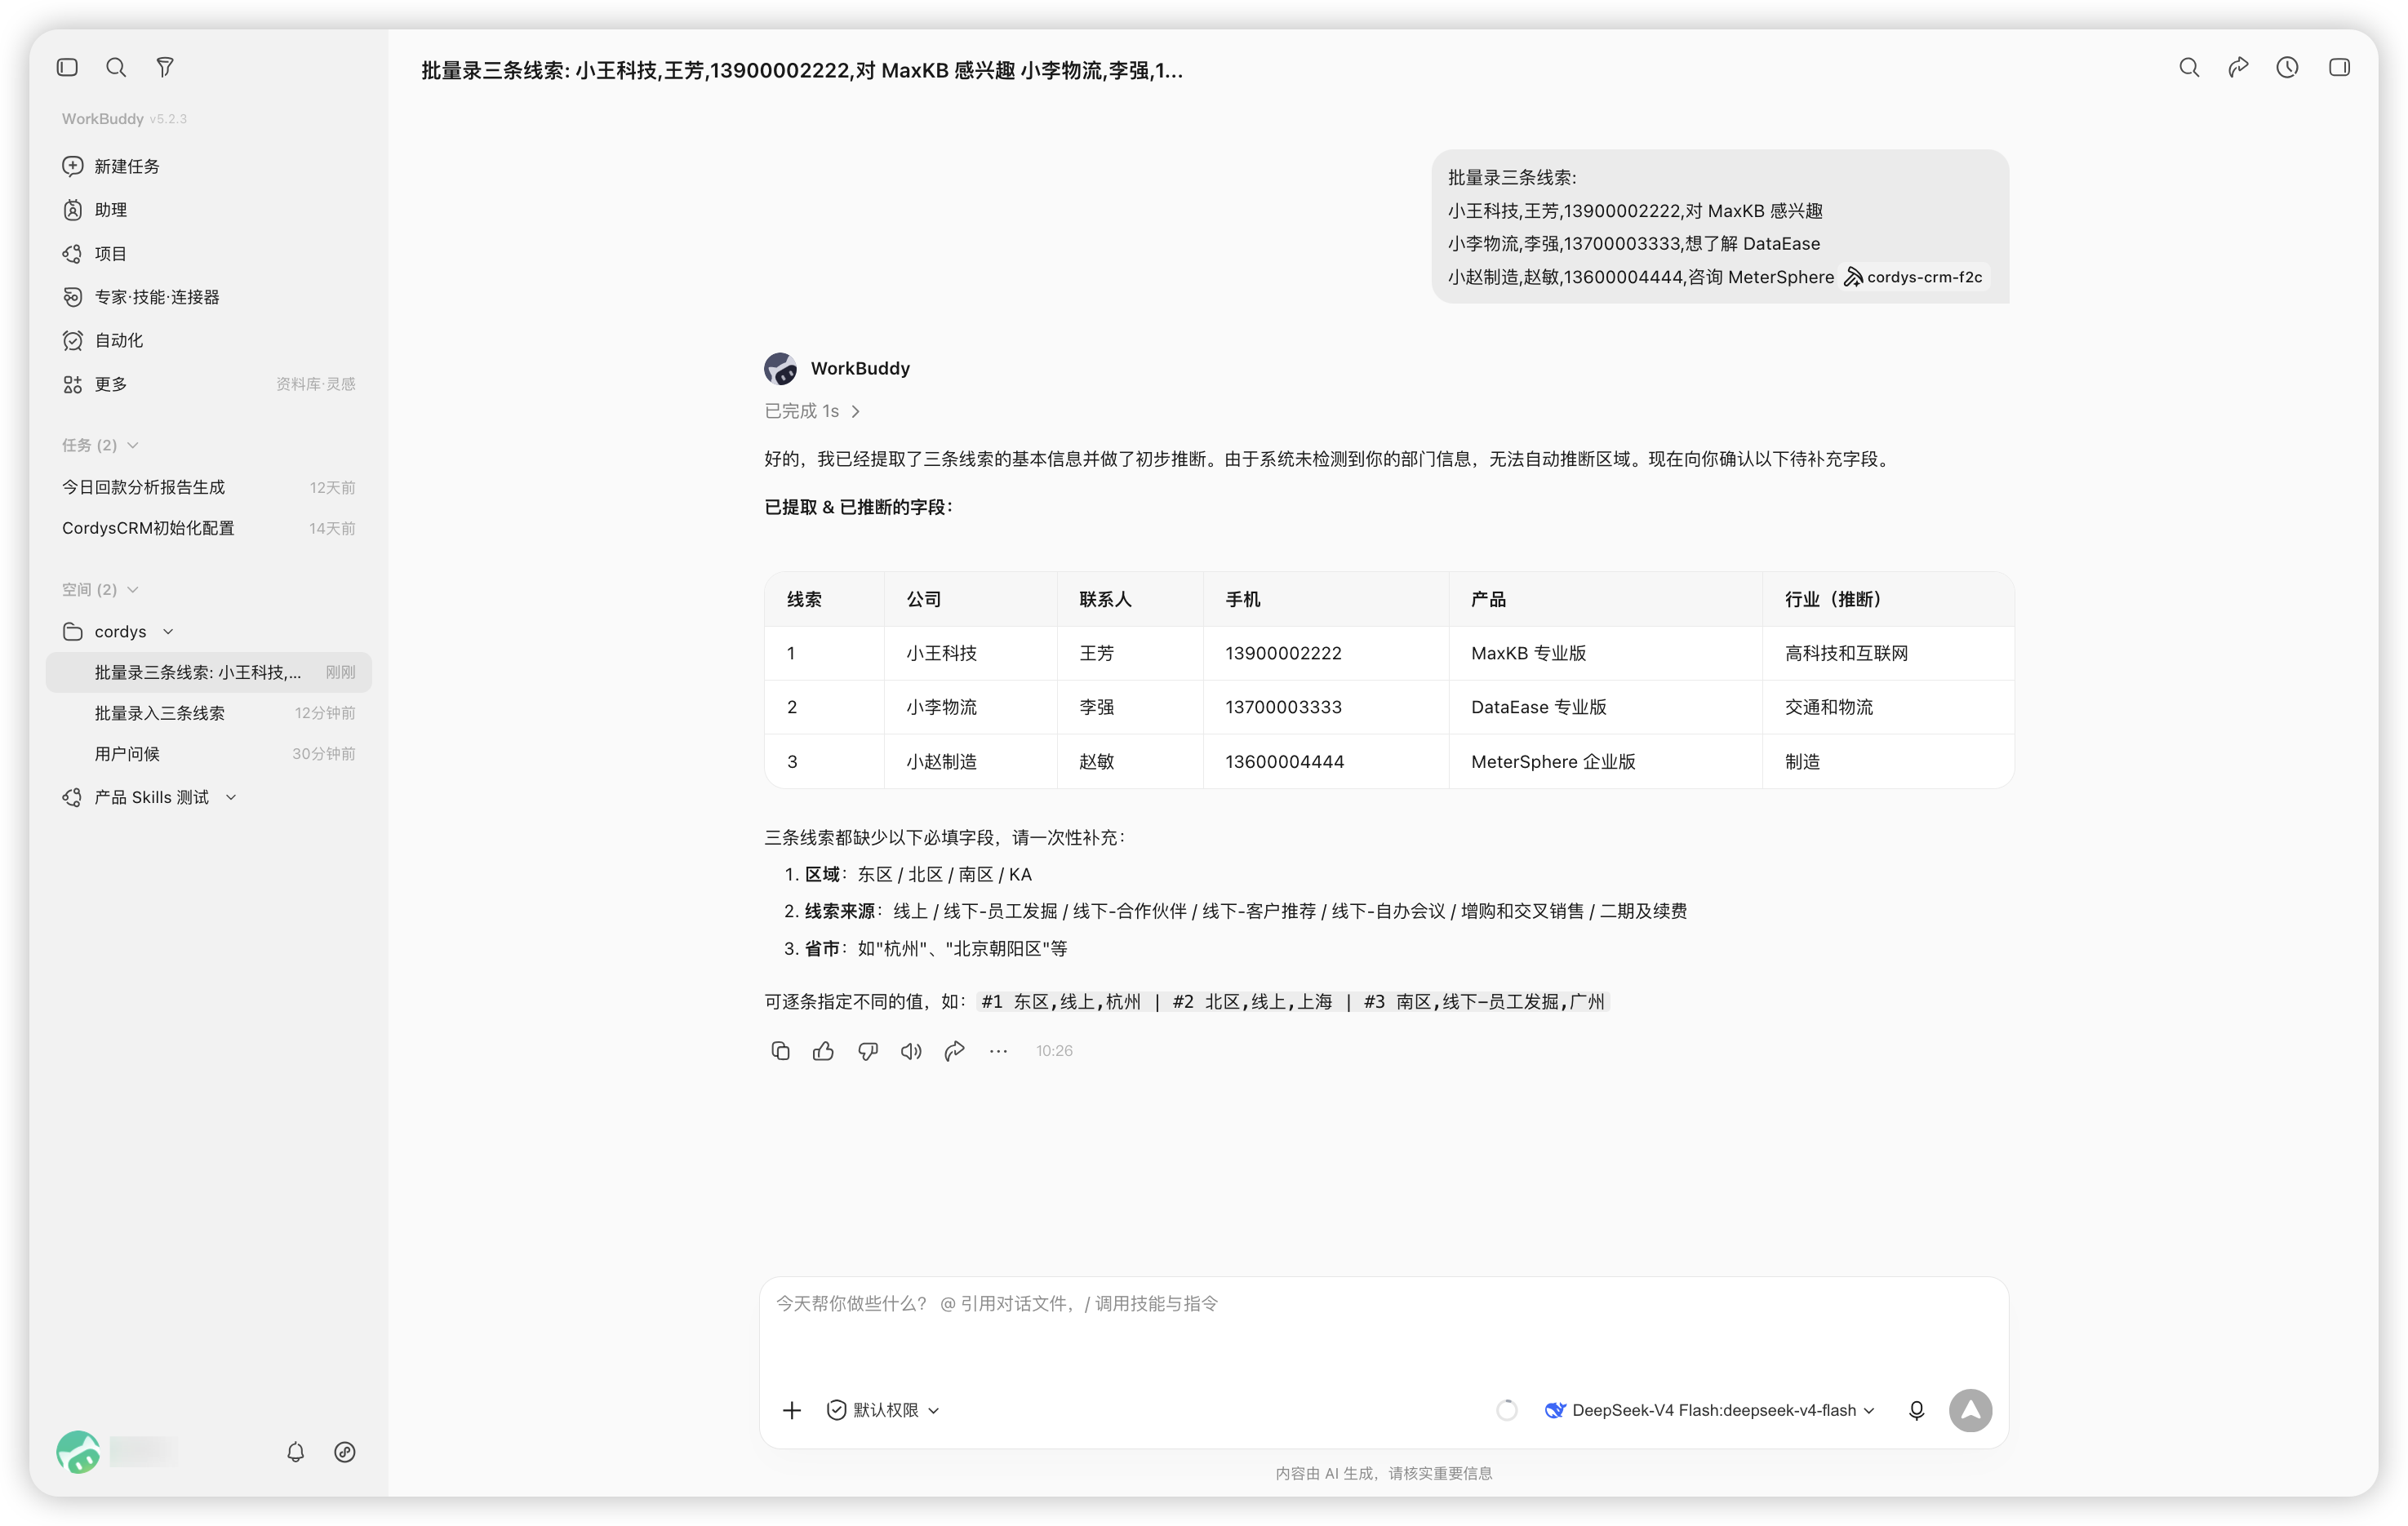The height and width of the screenshot is (1526, 2408).
Task: Share conversation via top-right arrow icon
Action: point(2238,67)
